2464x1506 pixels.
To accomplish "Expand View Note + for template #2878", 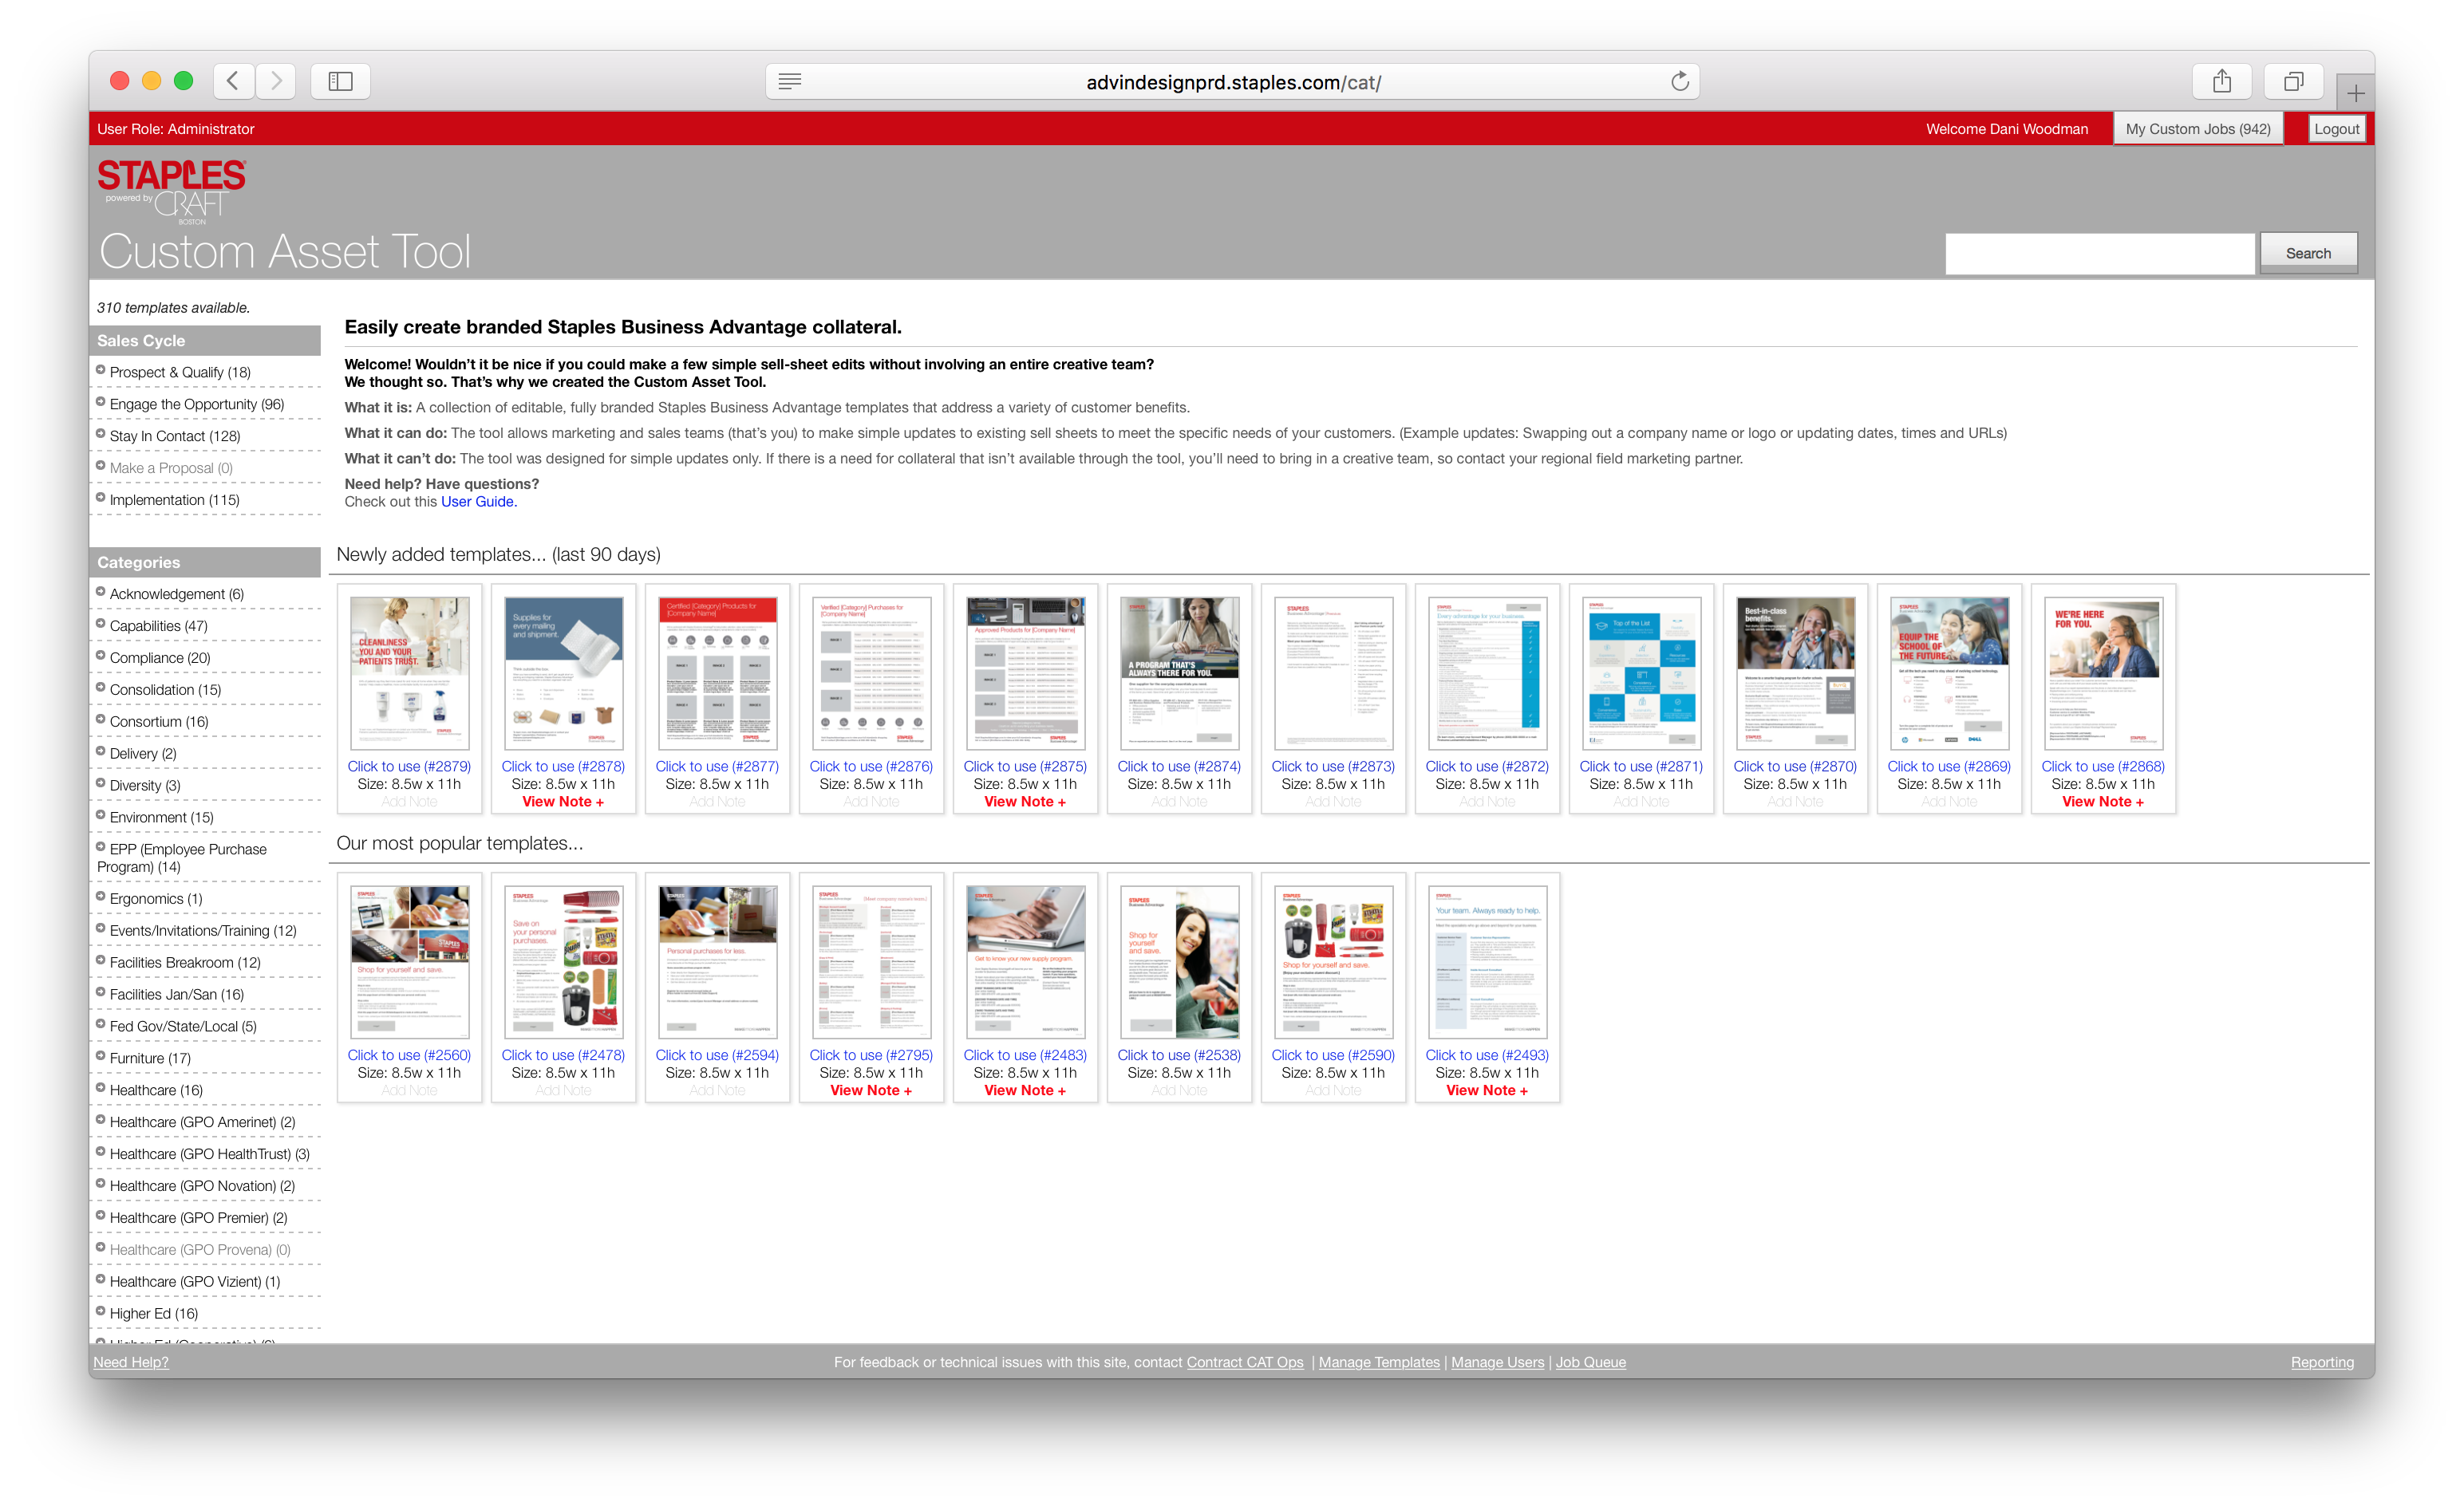I will [563, 802].
